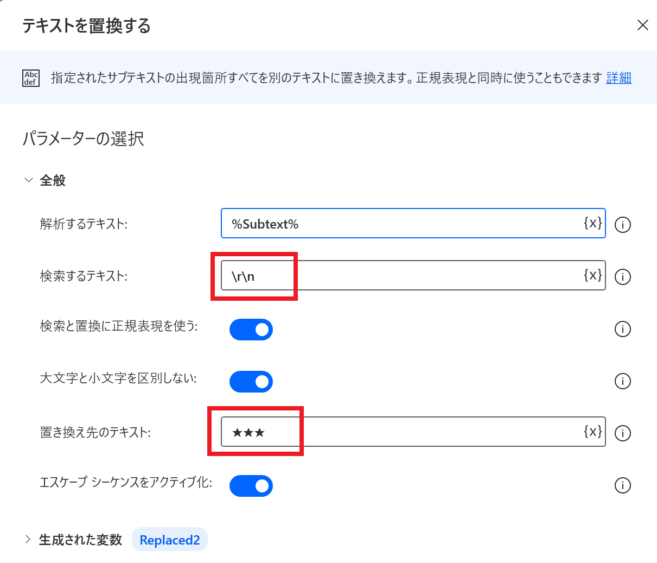Disable 検索と置換に正規表現を使う toggle
Viewport: 657px width, 563px height.
pyautogui.click(x=251, y=330)
